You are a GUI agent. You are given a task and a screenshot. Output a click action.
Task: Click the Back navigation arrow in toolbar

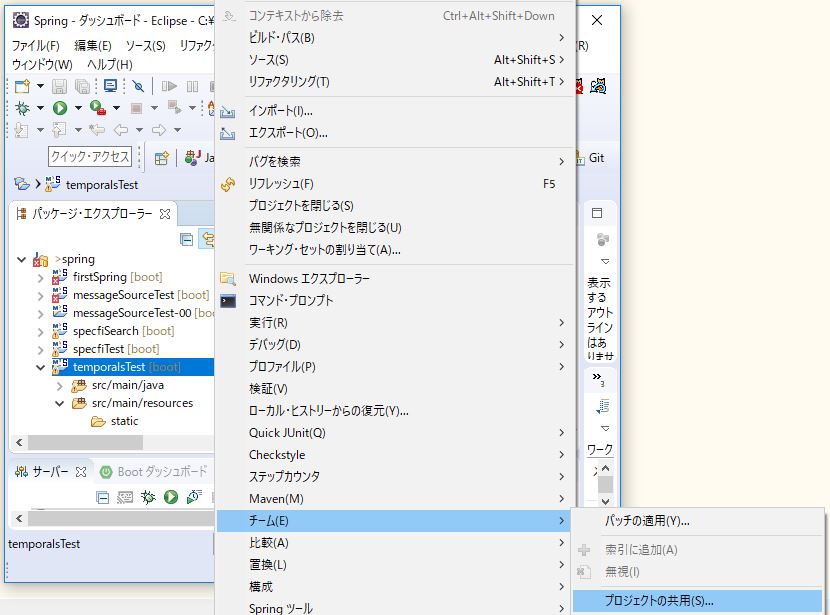121,130
